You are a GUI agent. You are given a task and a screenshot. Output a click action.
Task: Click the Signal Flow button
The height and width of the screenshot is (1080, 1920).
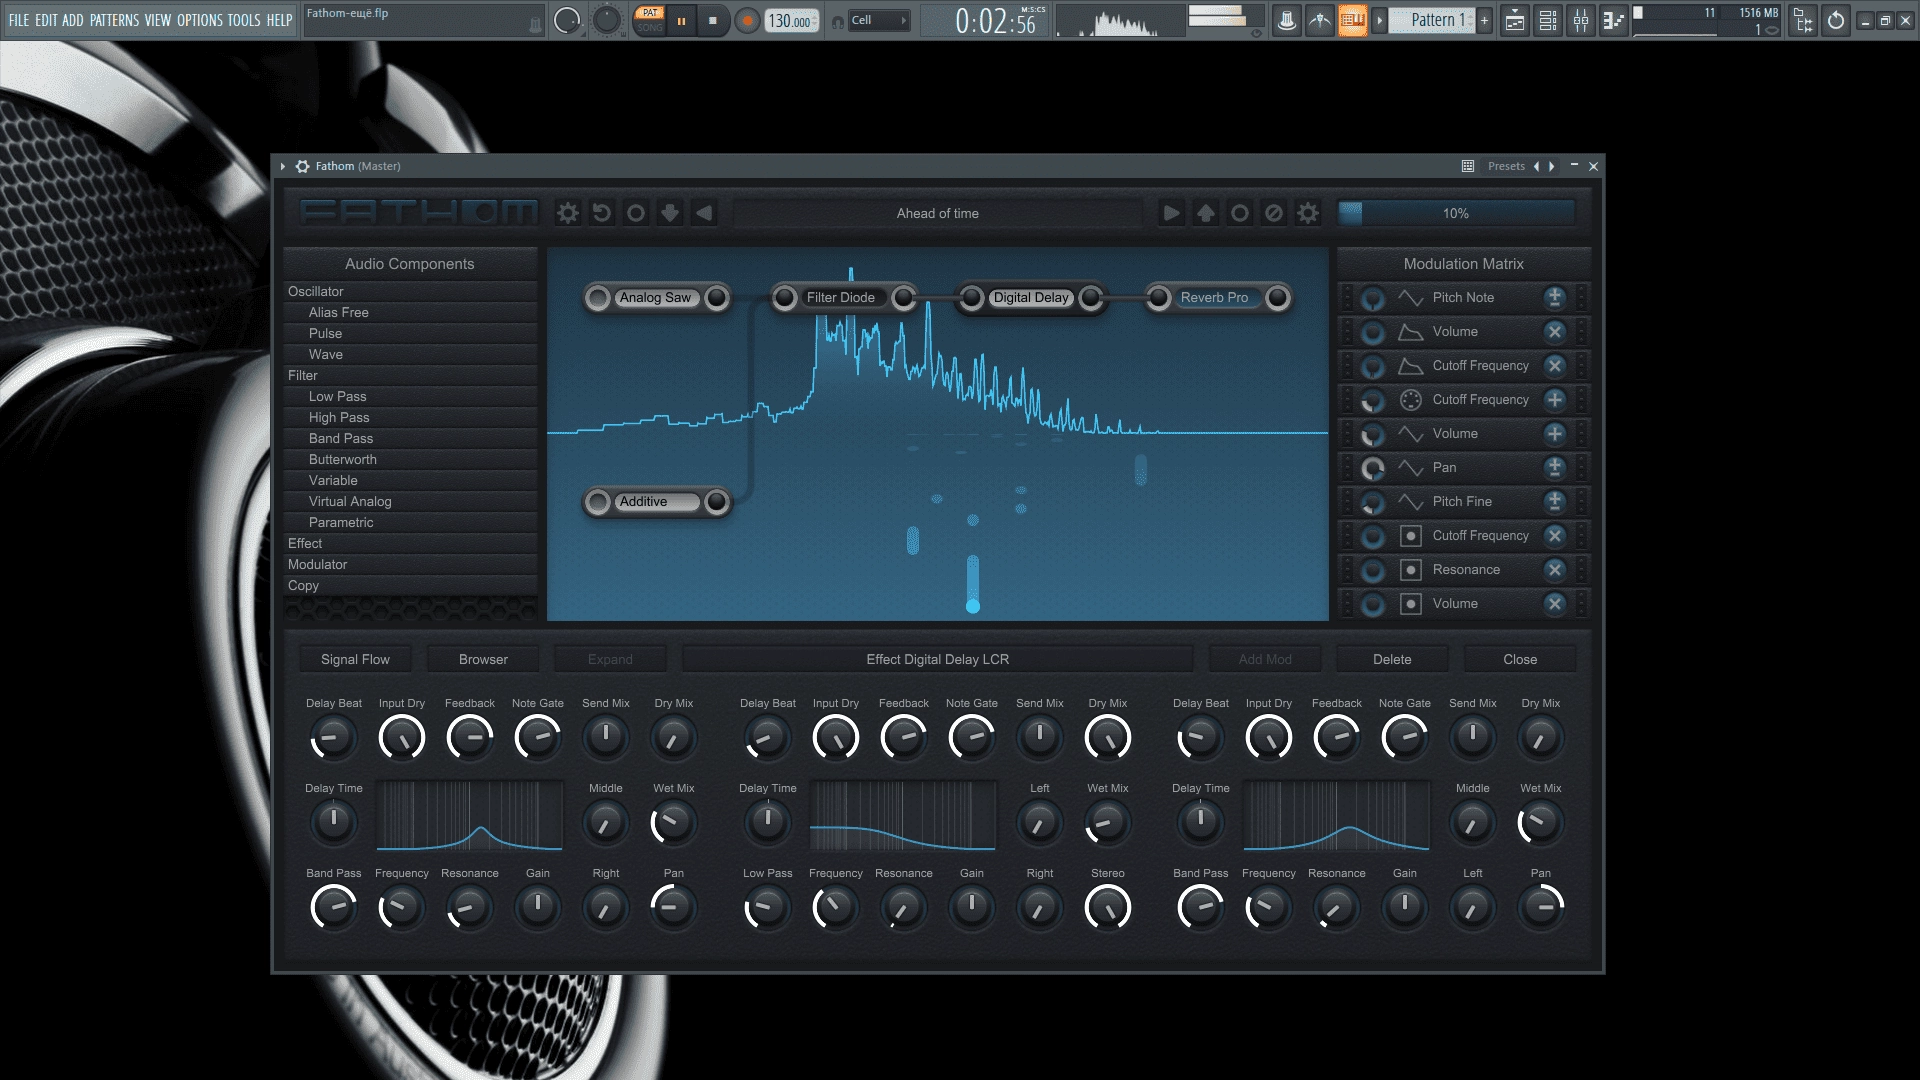tap(355, 659)
